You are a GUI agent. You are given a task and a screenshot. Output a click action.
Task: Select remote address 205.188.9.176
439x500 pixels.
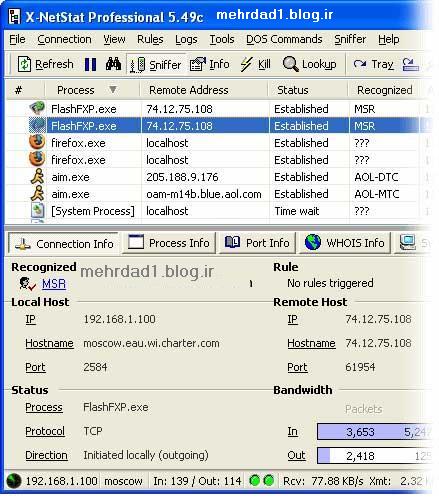tap(182, 177)
